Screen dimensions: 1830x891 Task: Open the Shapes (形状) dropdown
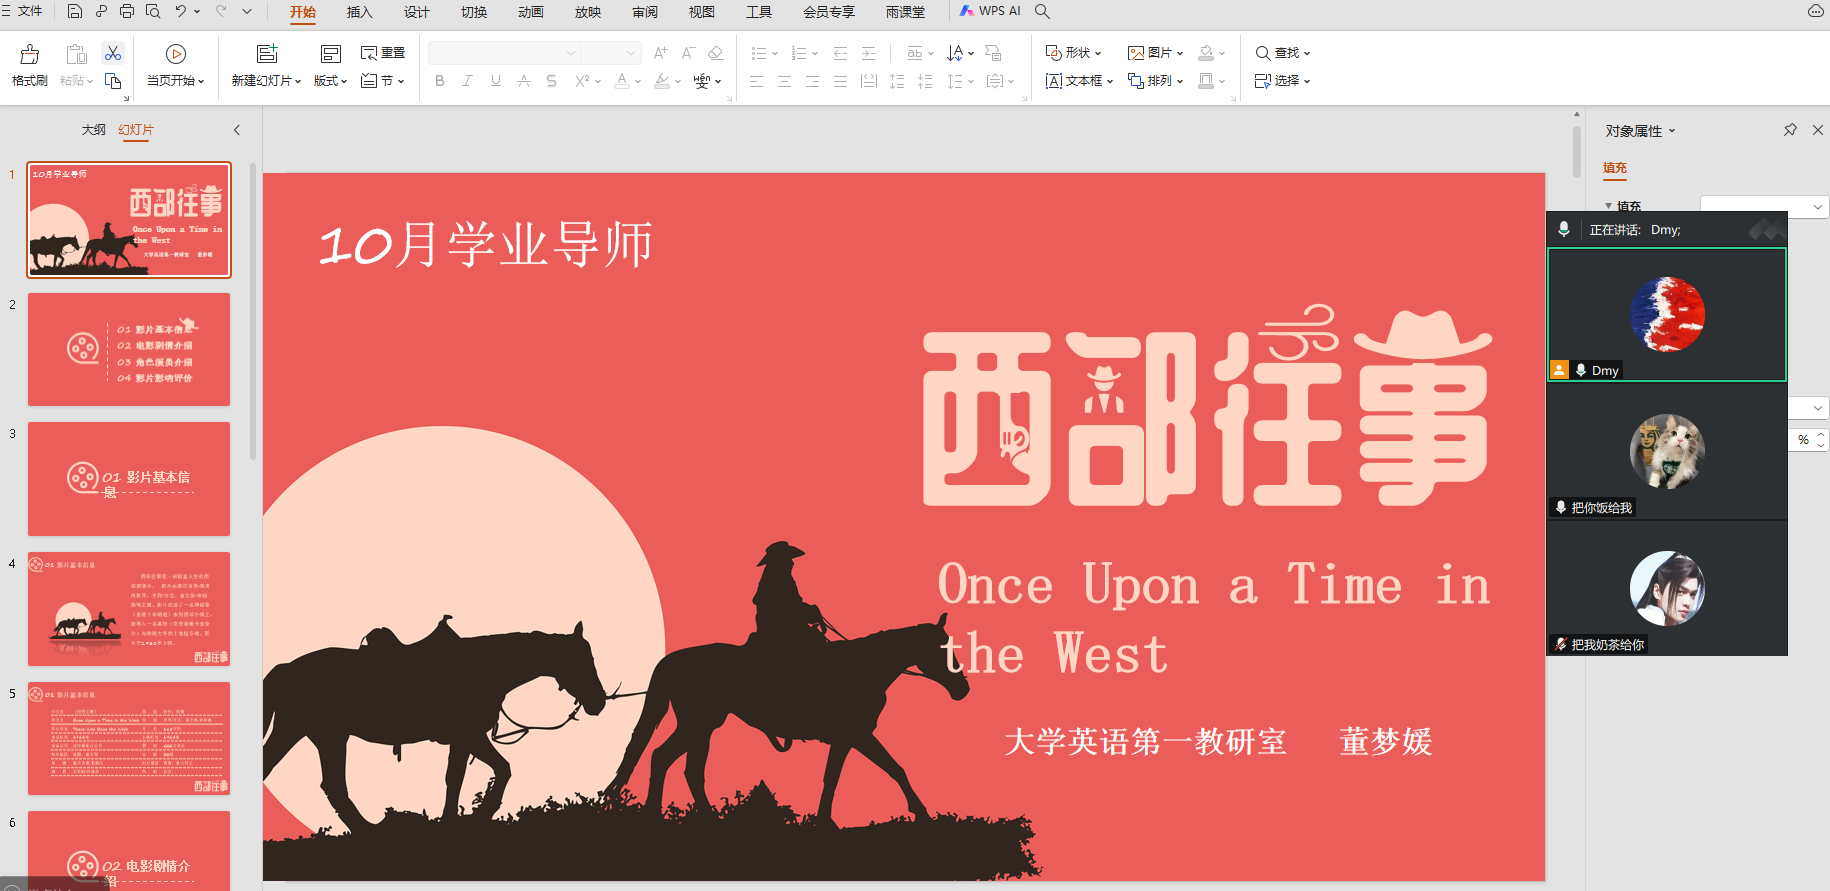pos(1074,53)
